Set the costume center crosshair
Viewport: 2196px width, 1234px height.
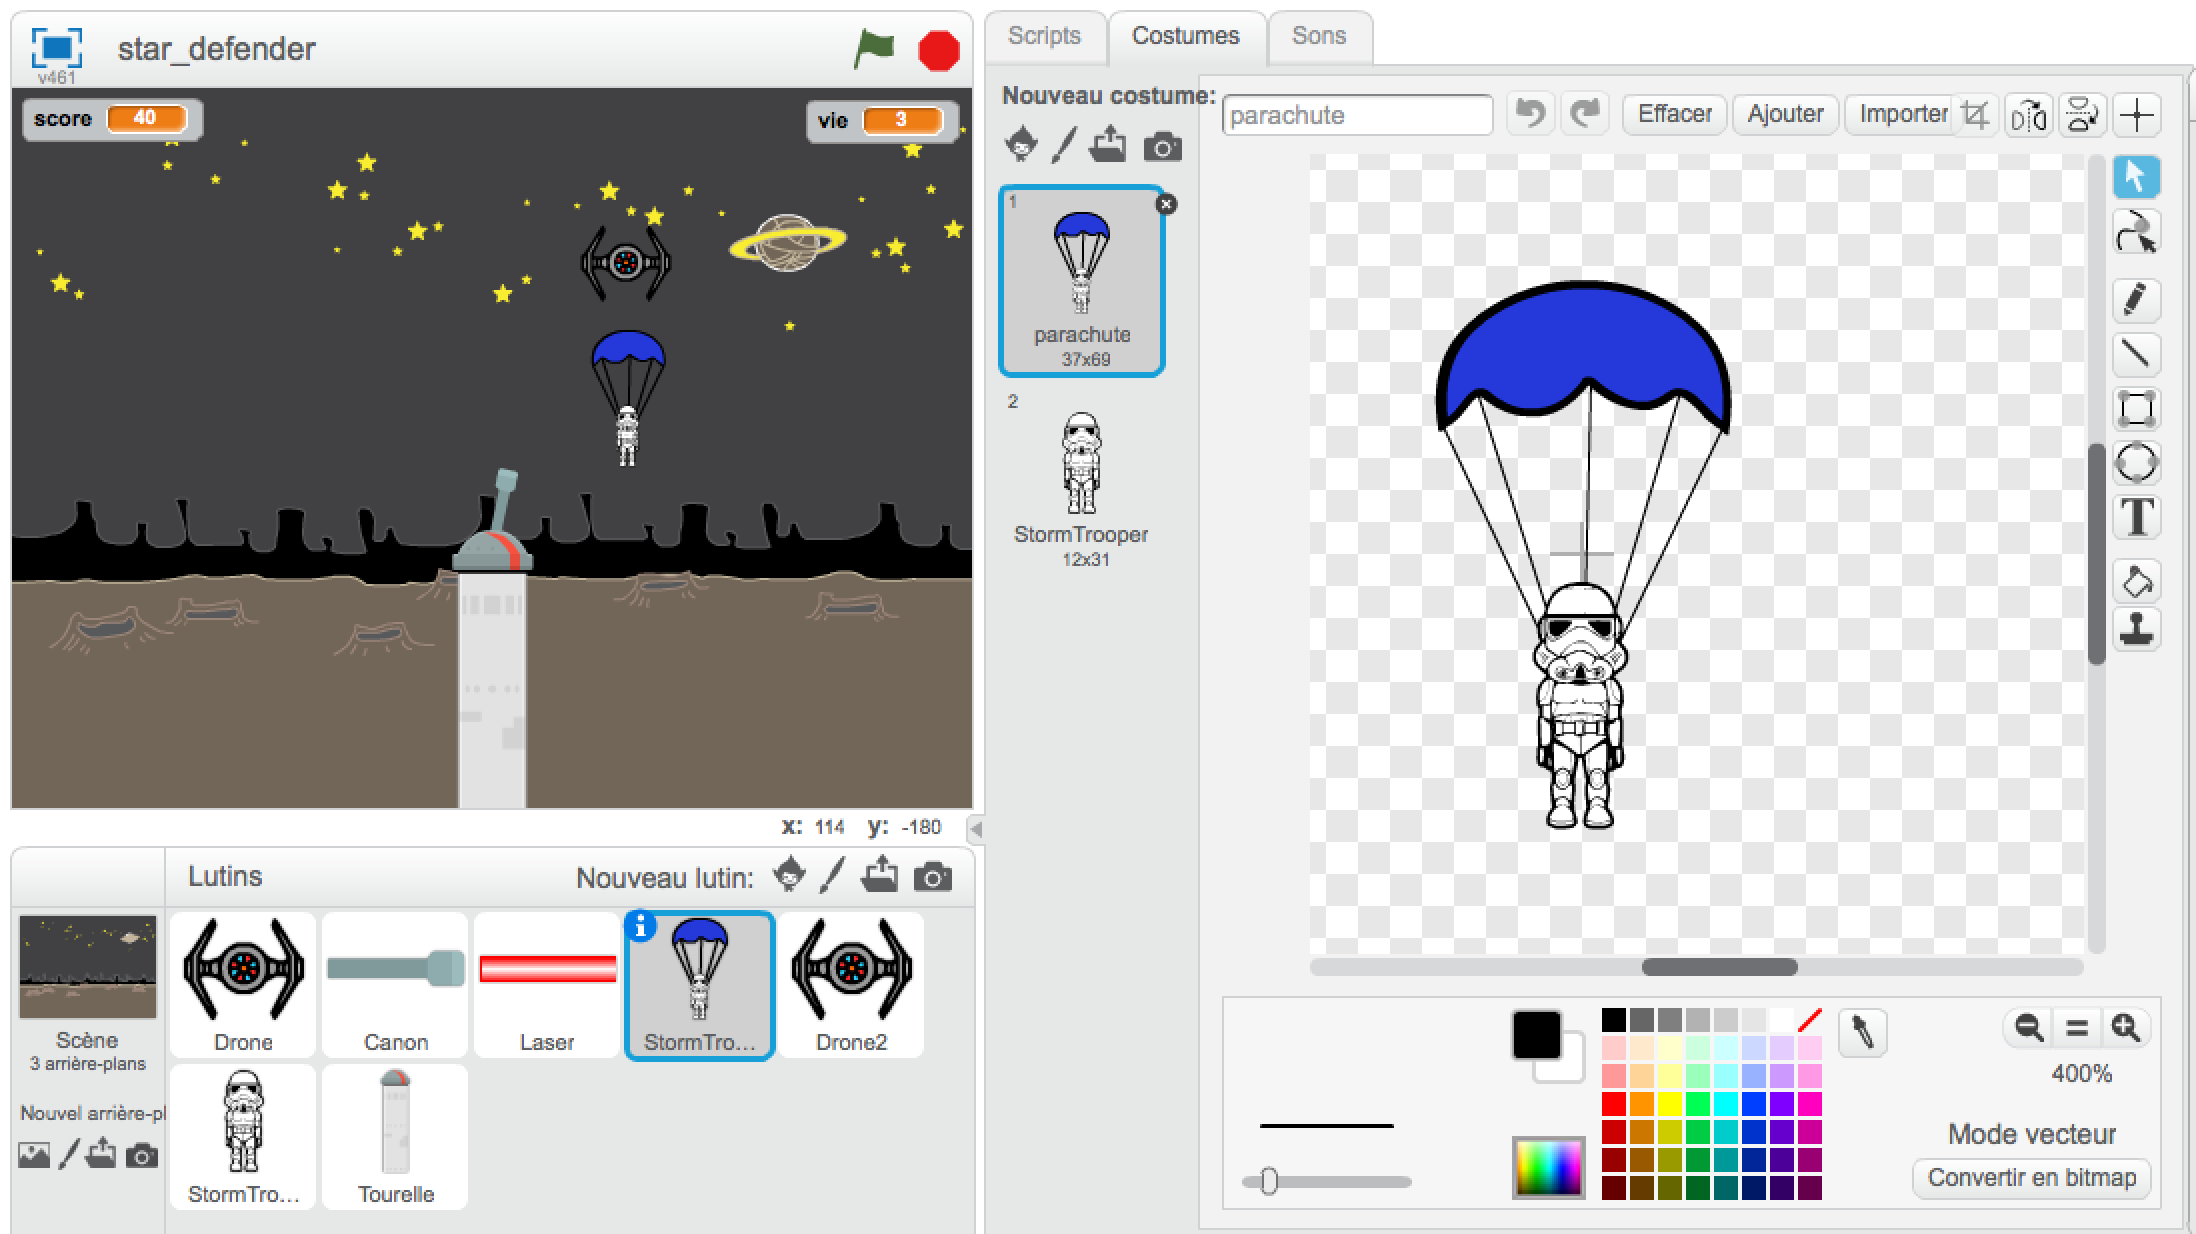[2137, 115]
